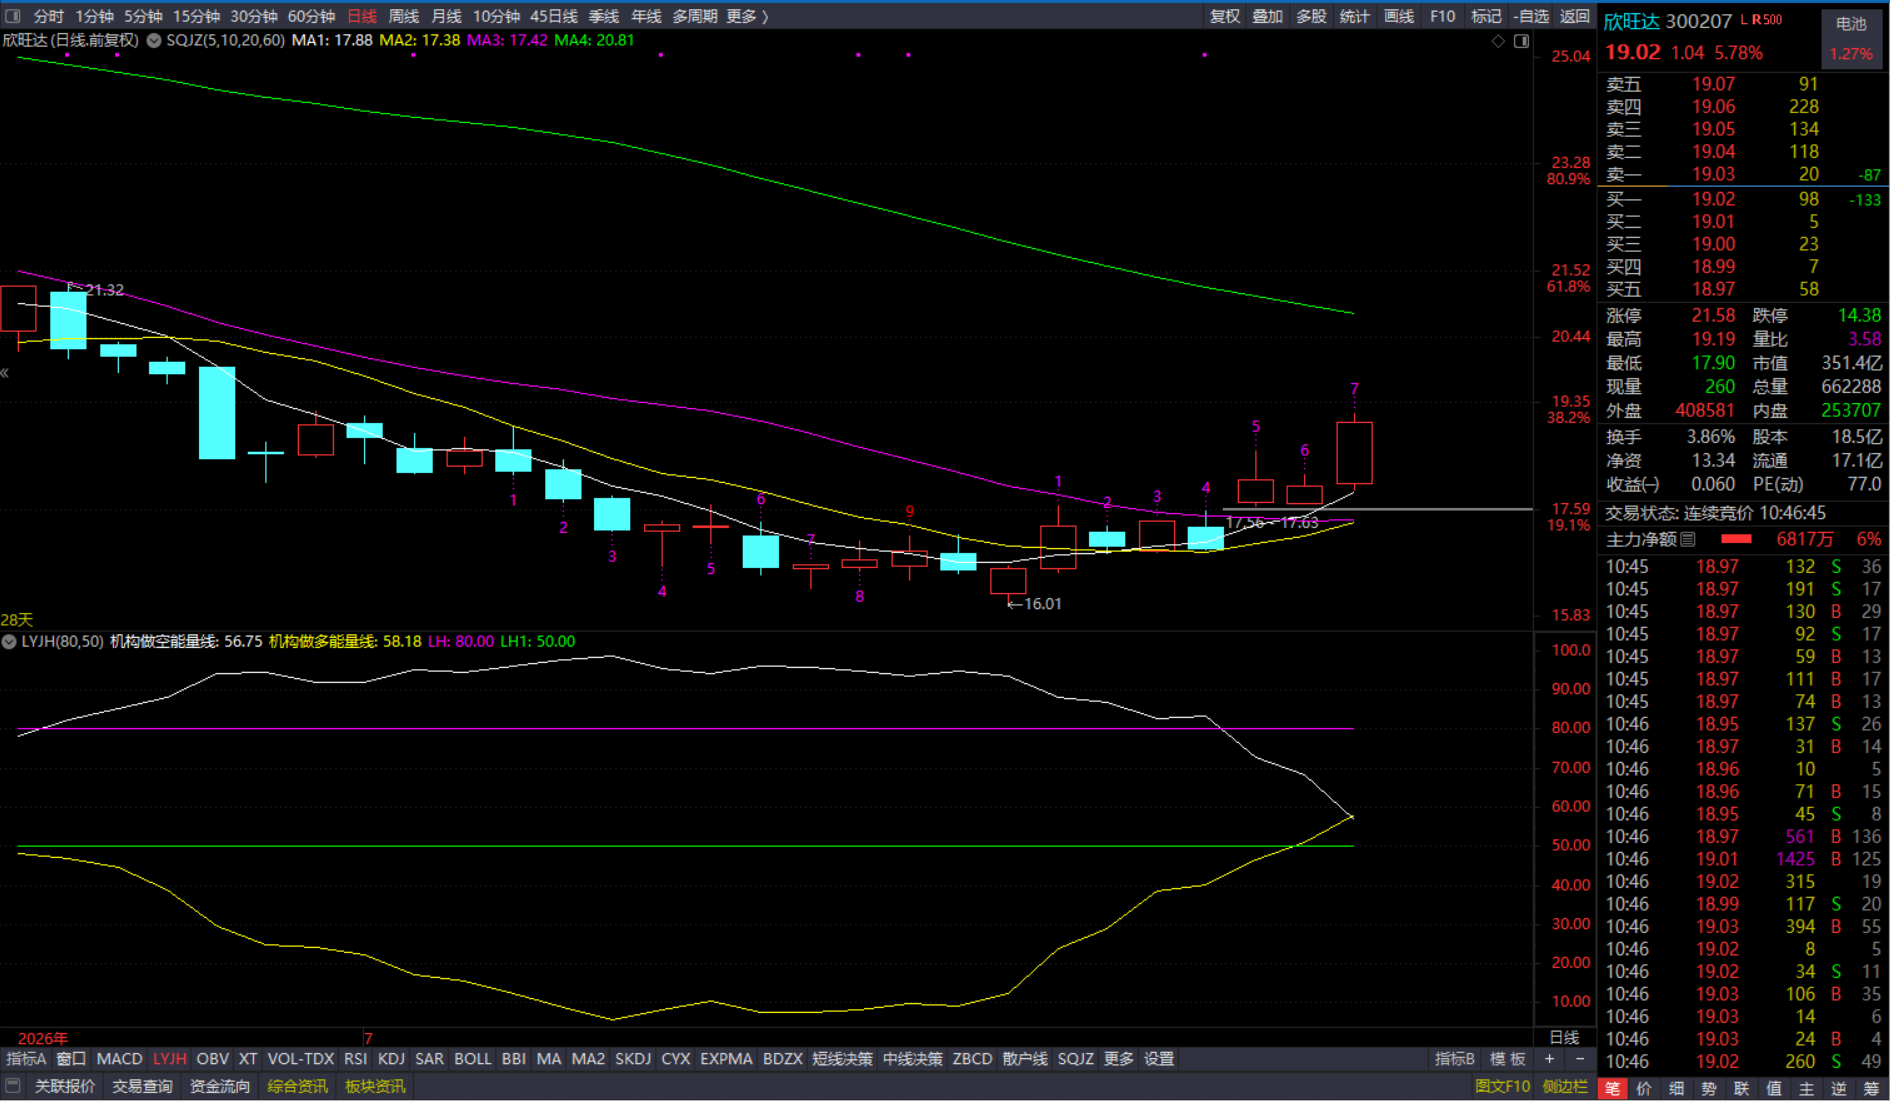Screen dimensions: 1890x1101
Task: Select the MACD indicator tab
Action: (x=119, y=1059)
